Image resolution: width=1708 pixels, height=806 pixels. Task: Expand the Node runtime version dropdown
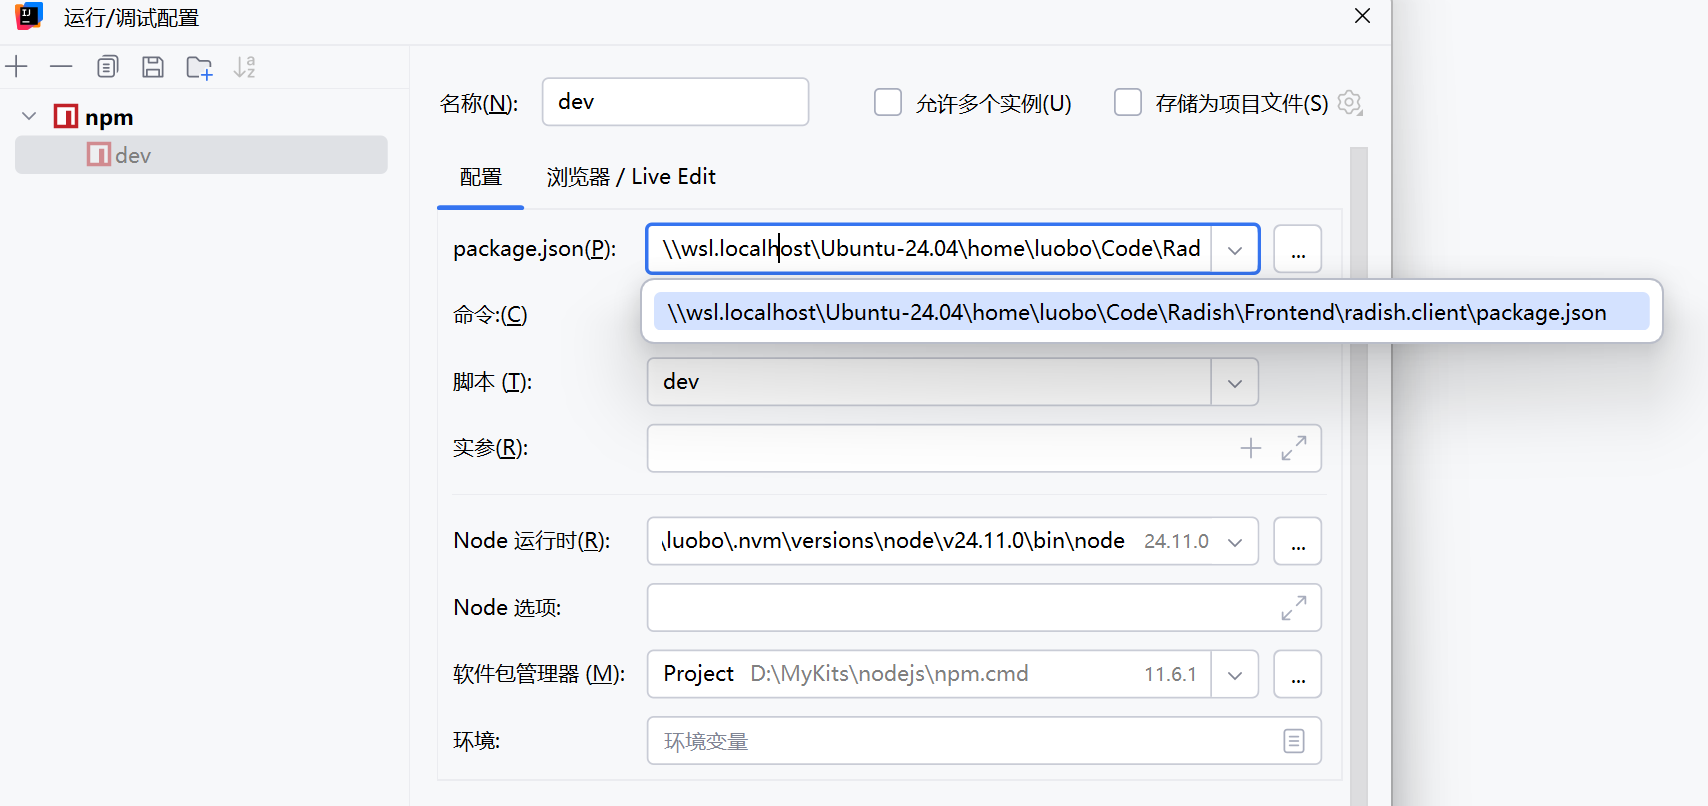(1235, 542)
